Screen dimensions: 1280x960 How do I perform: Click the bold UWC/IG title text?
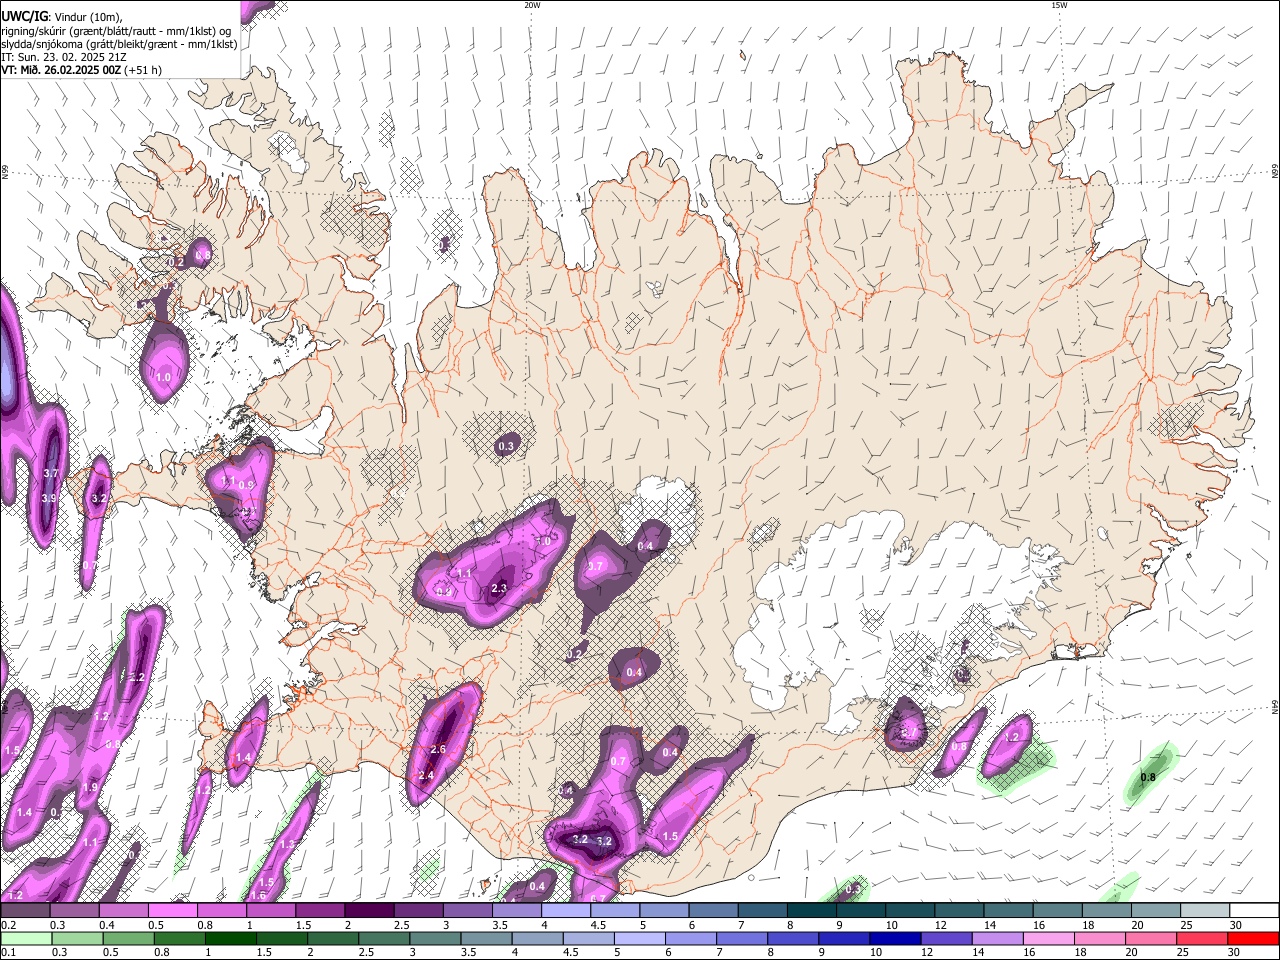24,17
